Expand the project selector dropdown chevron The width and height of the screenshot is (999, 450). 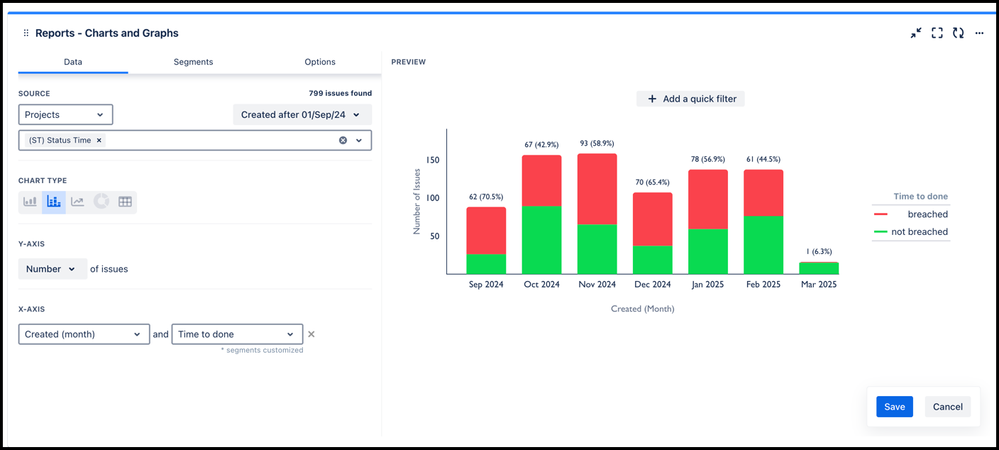pos(359,140)
